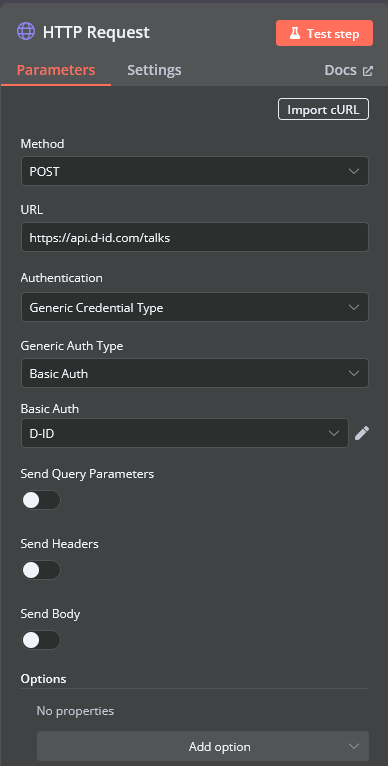Run the Test step button

[x=324, y=33]
